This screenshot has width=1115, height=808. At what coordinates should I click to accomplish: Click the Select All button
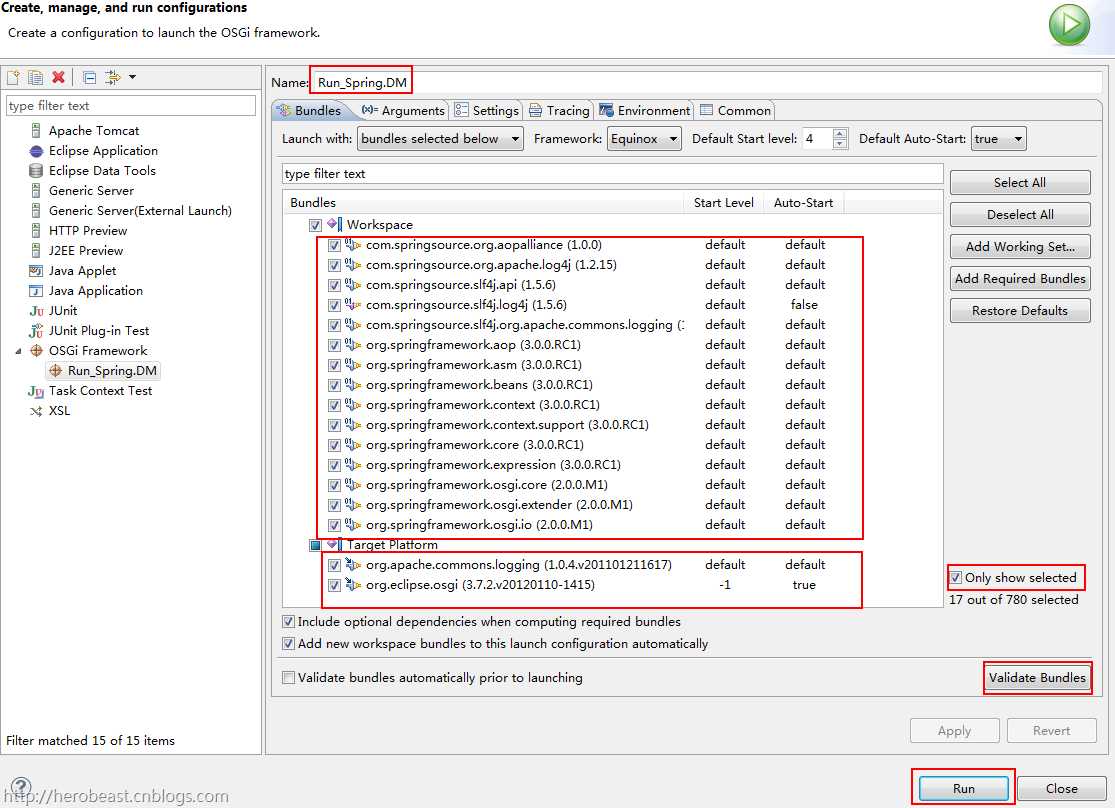click(x=1020, y=183)
